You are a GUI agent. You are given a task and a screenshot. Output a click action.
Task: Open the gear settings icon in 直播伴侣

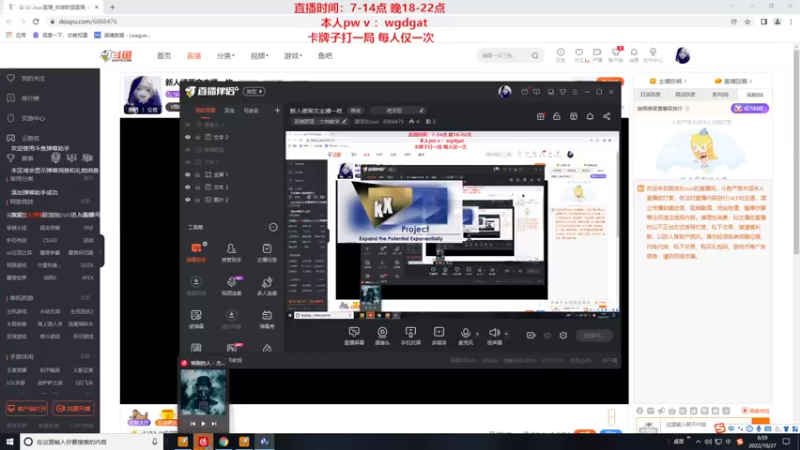[563, 335]
